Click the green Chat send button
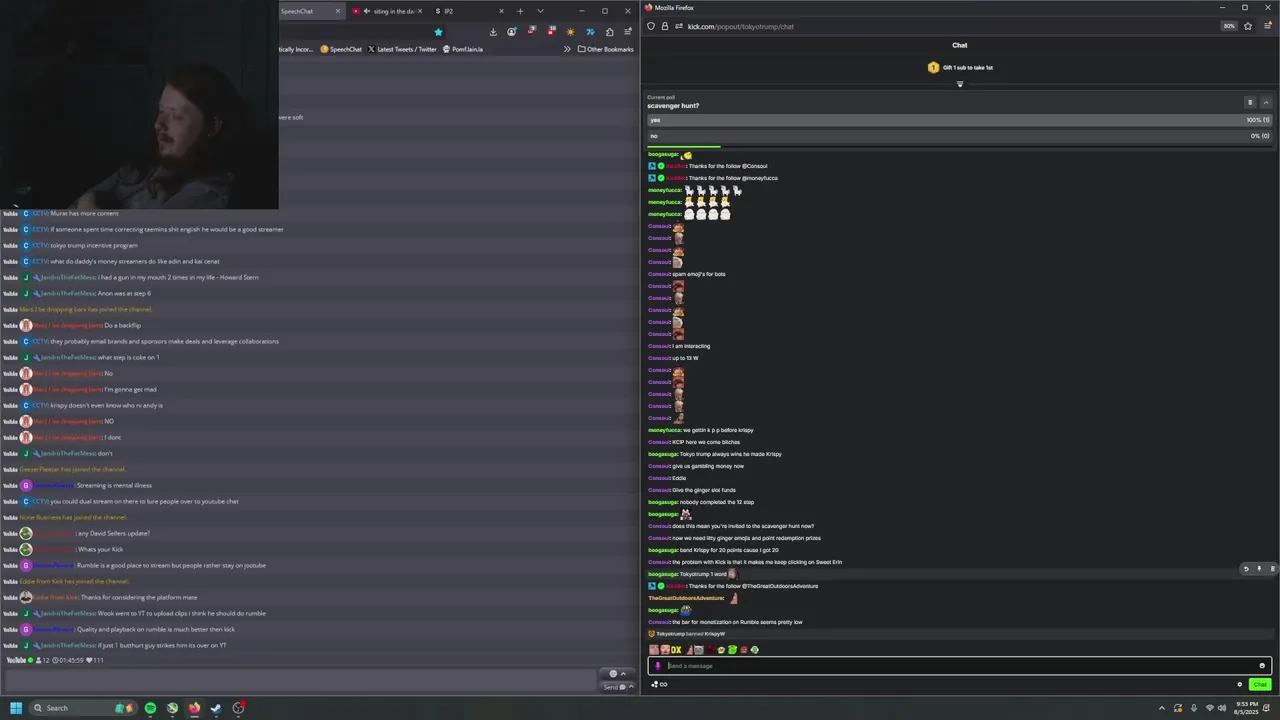The width and height of the screenshot is (1280, 720). (1260, 685)
